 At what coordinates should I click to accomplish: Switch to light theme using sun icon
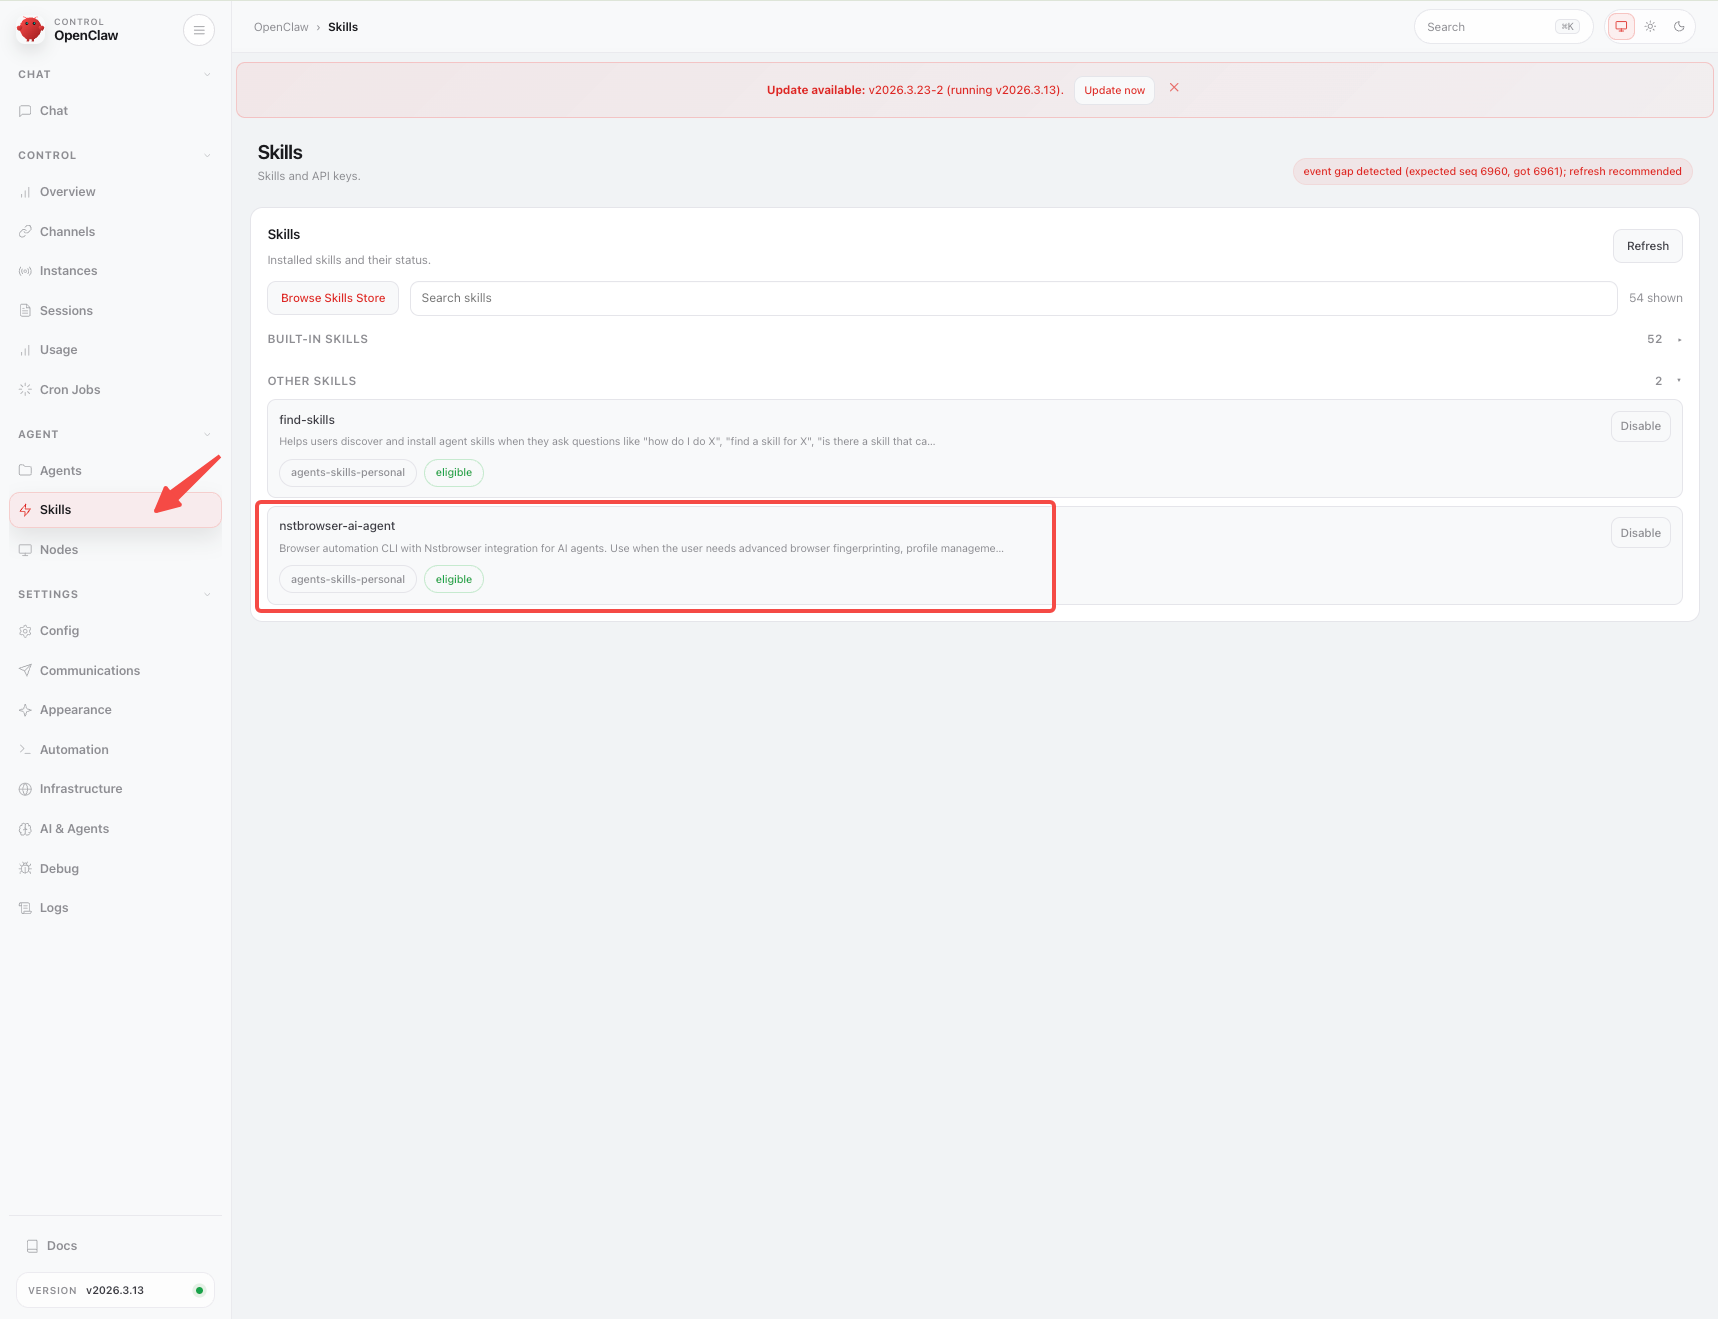(x=1650, y=26)
